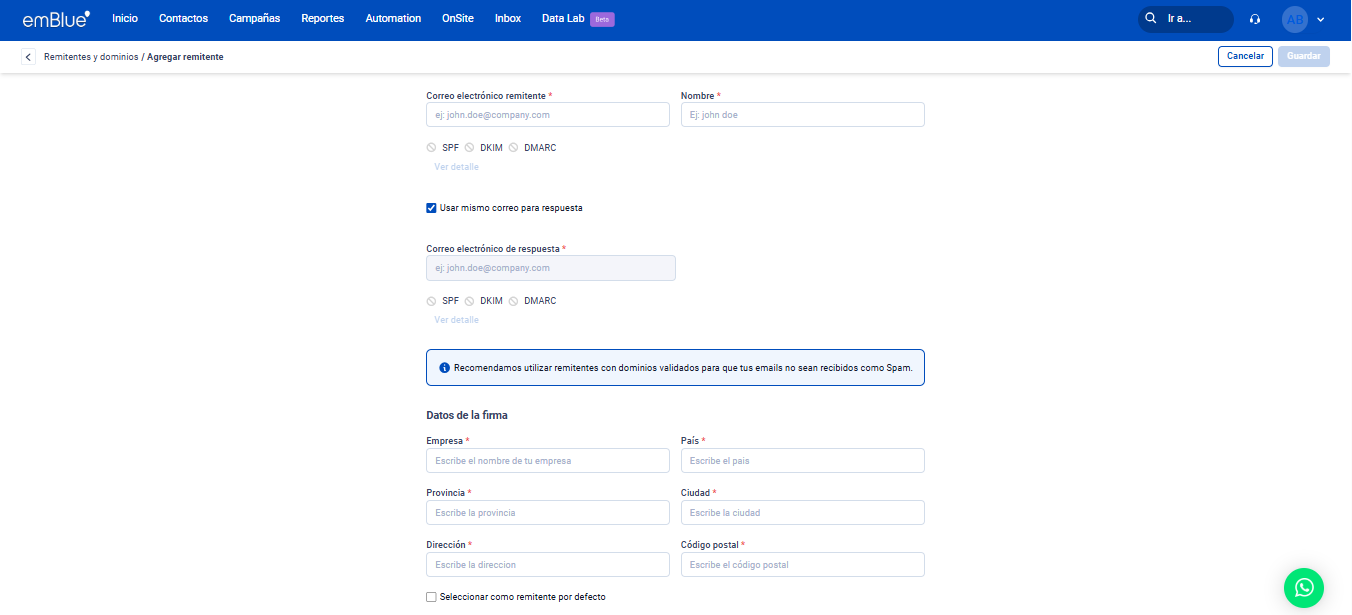Go to the Contactos section
The width and height of the screenshot is (1352, 615).
[183, 19]
